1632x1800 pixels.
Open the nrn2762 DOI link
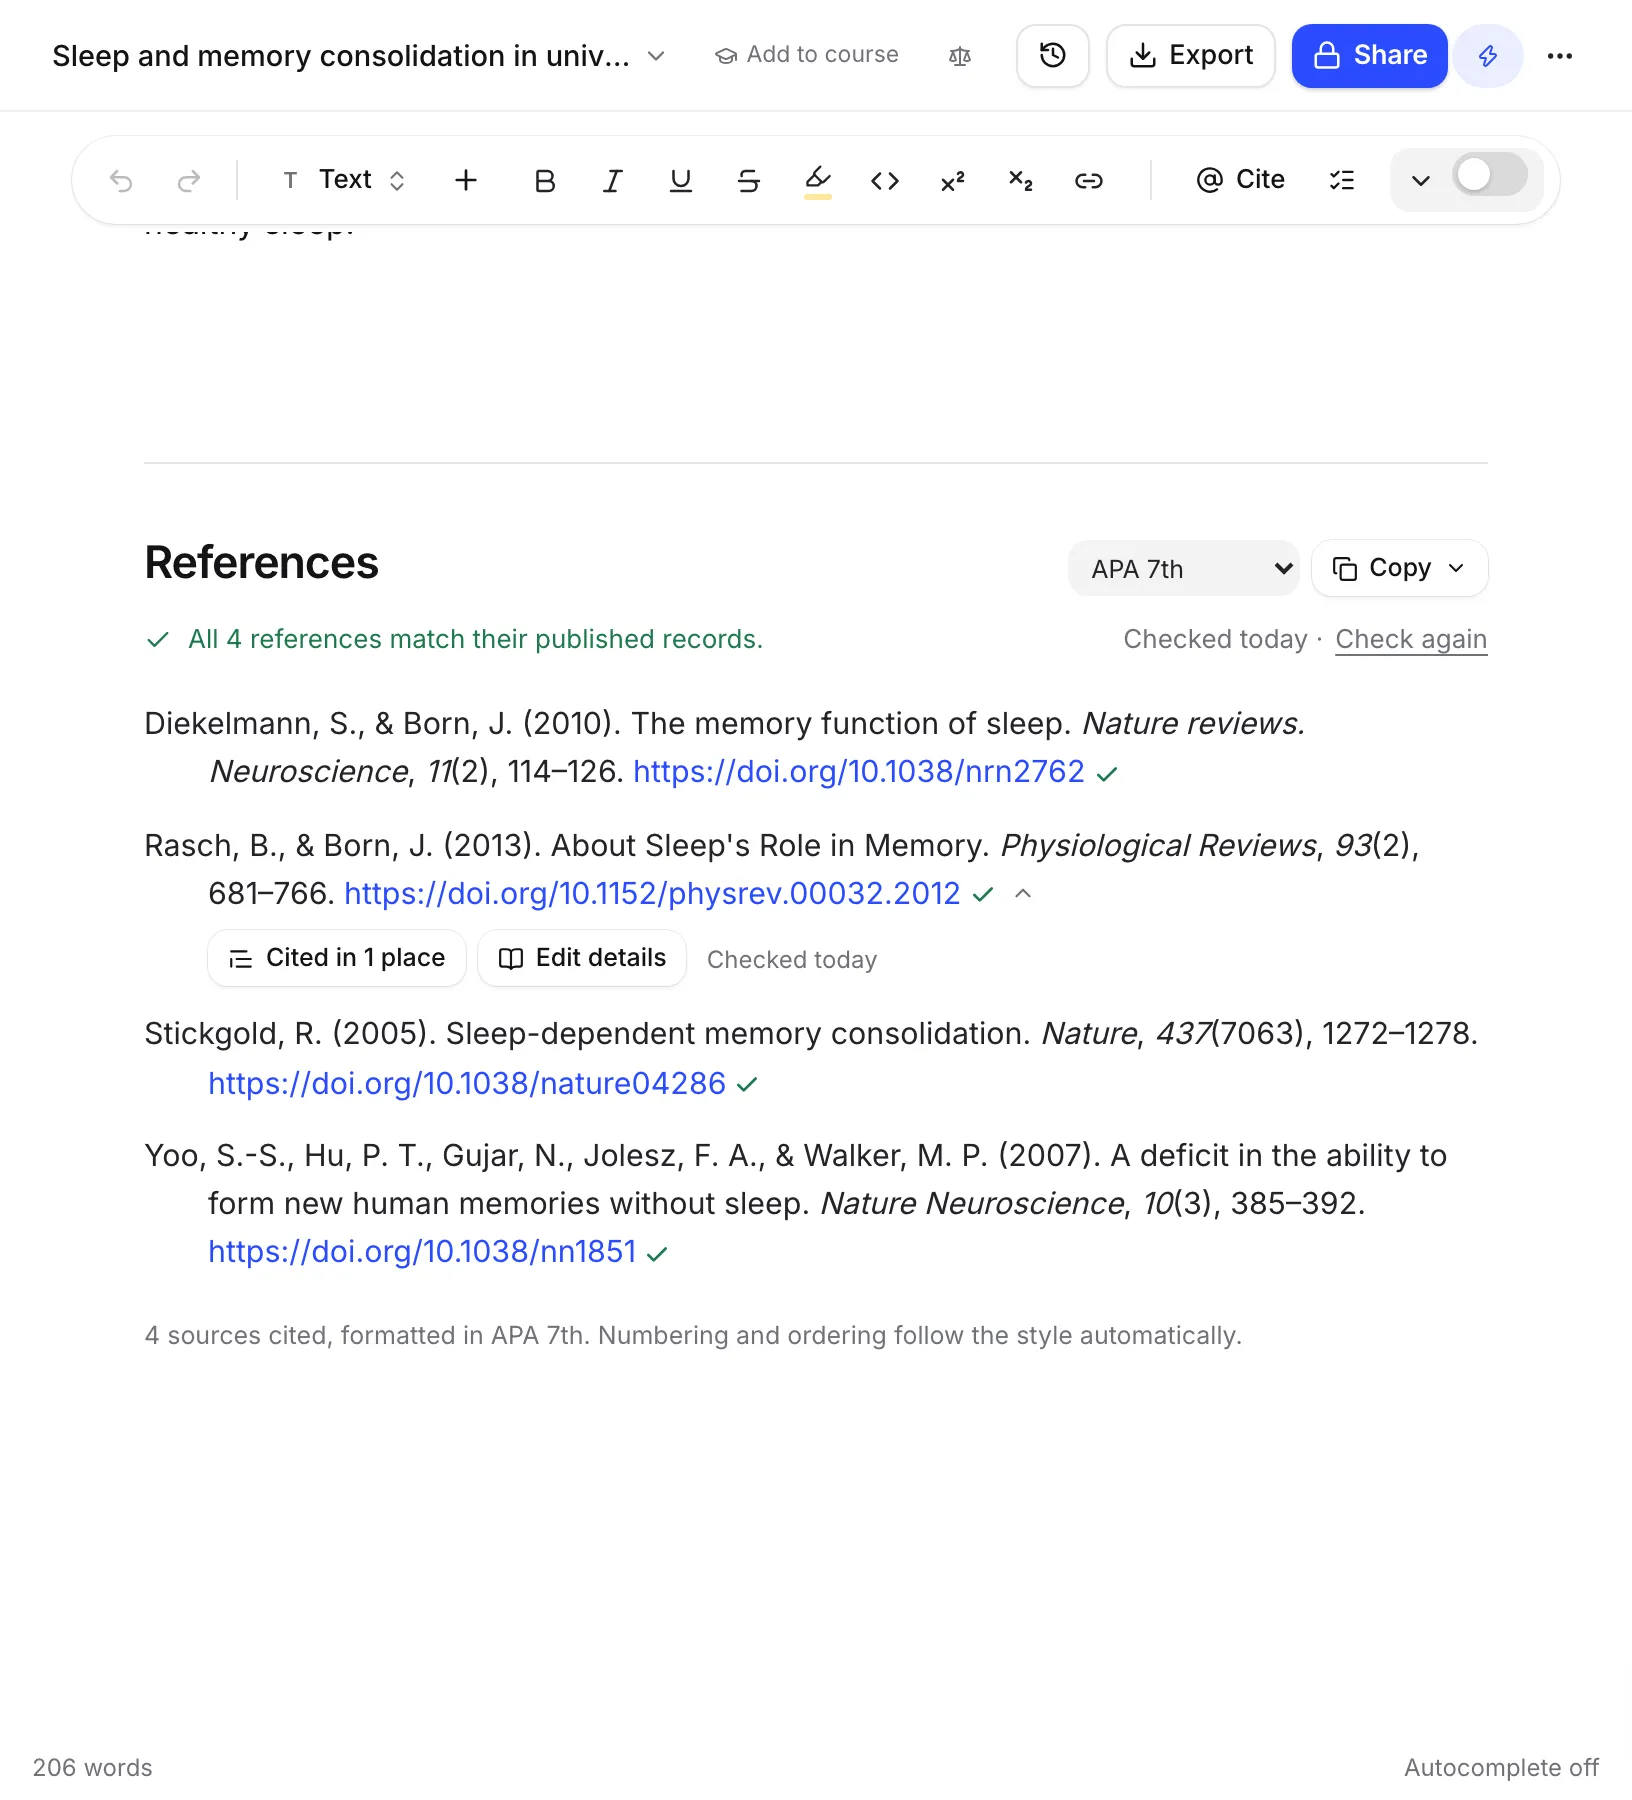coord(859,772)
